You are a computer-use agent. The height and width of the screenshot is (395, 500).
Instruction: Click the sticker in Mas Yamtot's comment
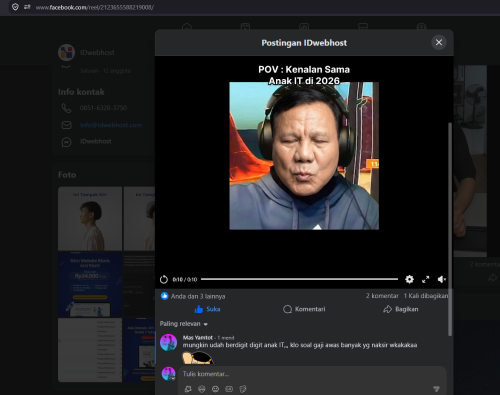[x=197, y=358]
